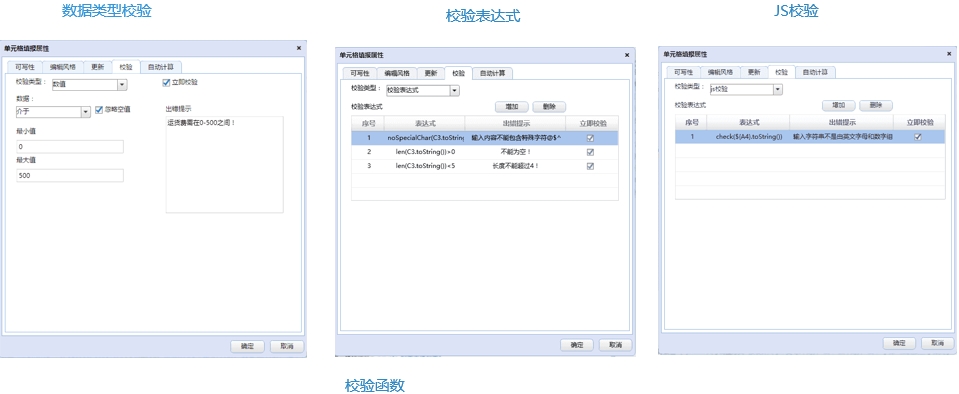This screenshot has height=394, width=959.
Task: Confirm numeric validation dialog with 确定
Action: click(248, 346)
